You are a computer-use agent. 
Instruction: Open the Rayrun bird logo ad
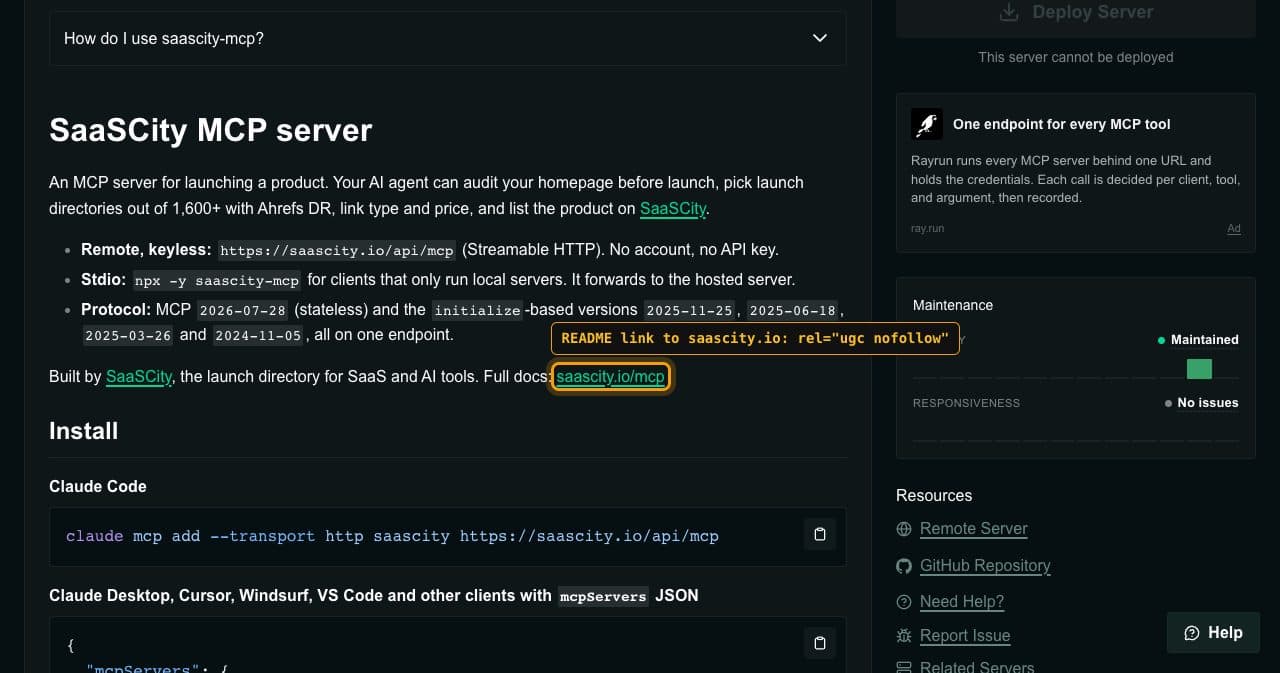tap(927, 124)
